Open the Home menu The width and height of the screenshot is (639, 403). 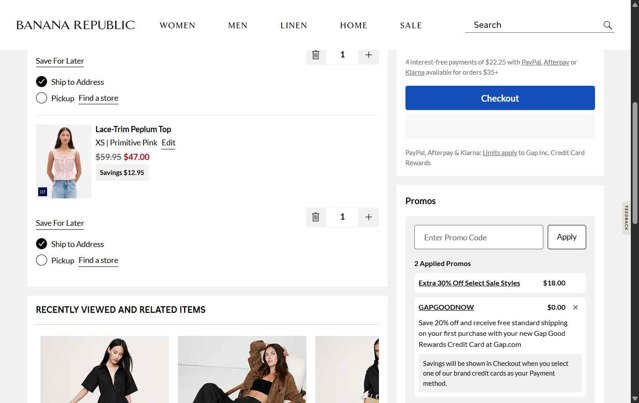pyautogui.click(x=353, y=25)
